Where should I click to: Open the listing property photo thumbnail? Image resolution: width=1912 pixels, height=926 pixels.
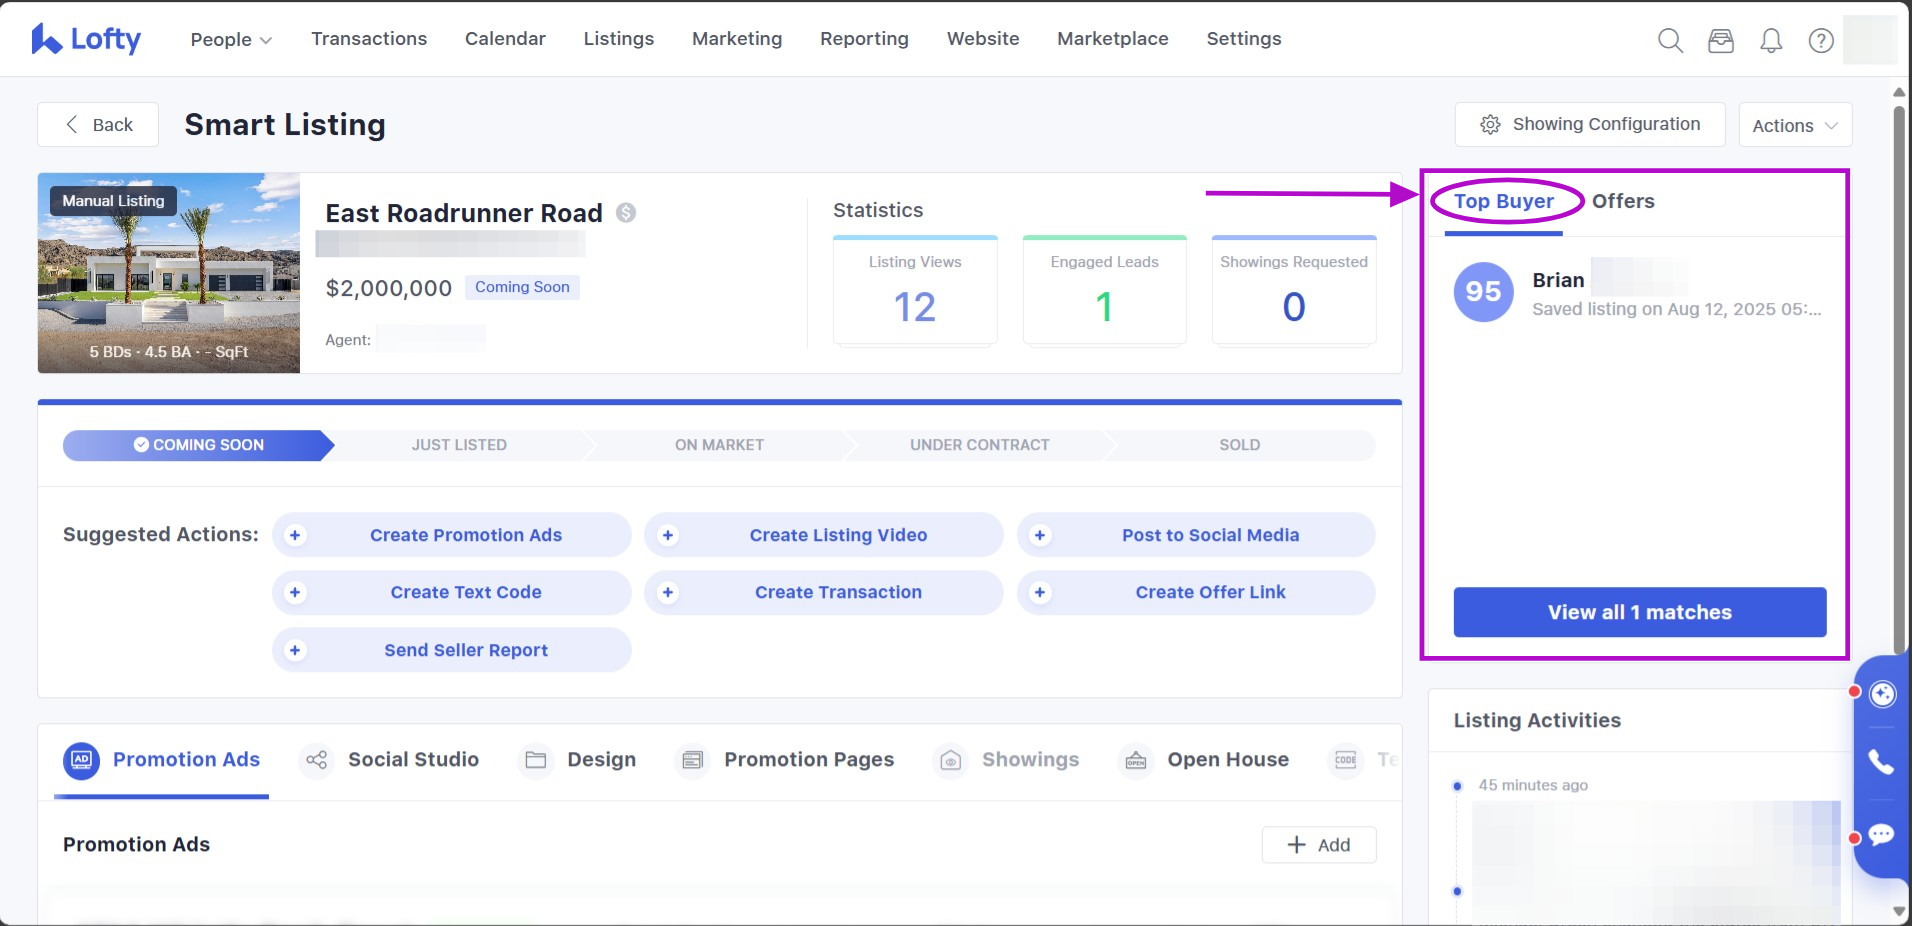(169, 273)
